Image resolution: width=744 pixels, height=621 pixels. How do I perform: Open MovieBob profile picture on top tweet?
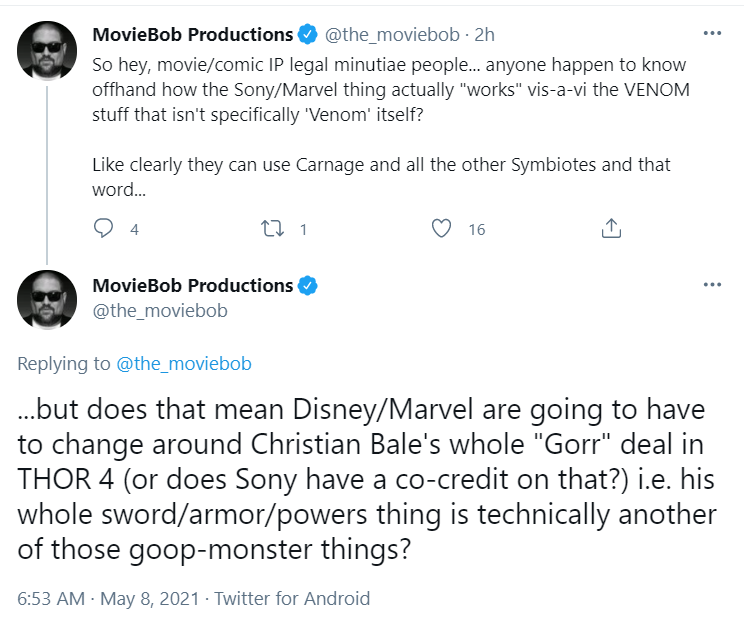click(x=47, y=50)
